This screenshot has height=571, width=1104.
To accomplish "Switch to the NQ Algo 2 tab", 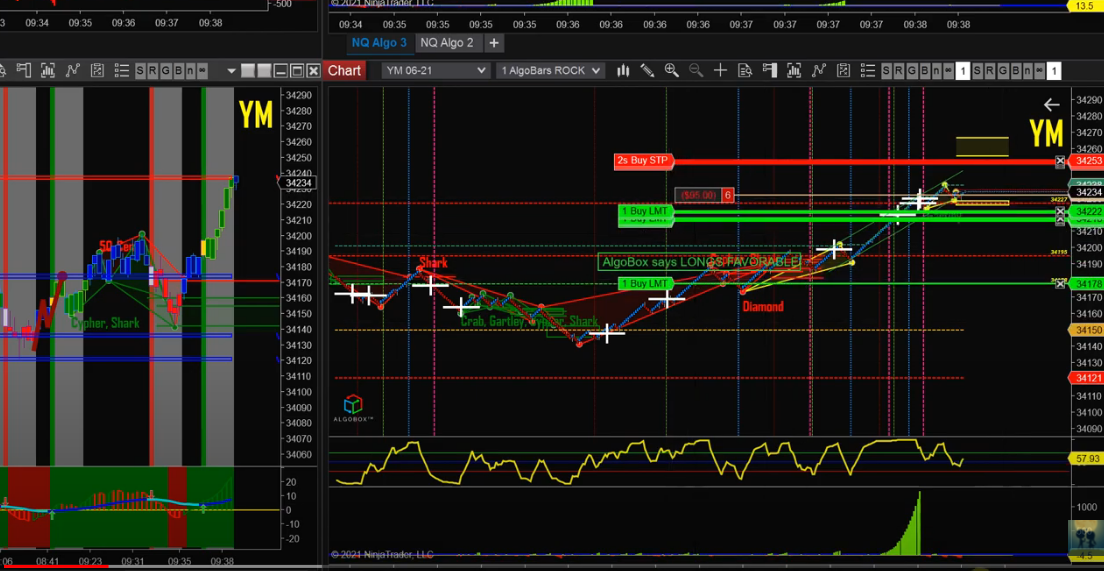I will (x=446, y=43).
